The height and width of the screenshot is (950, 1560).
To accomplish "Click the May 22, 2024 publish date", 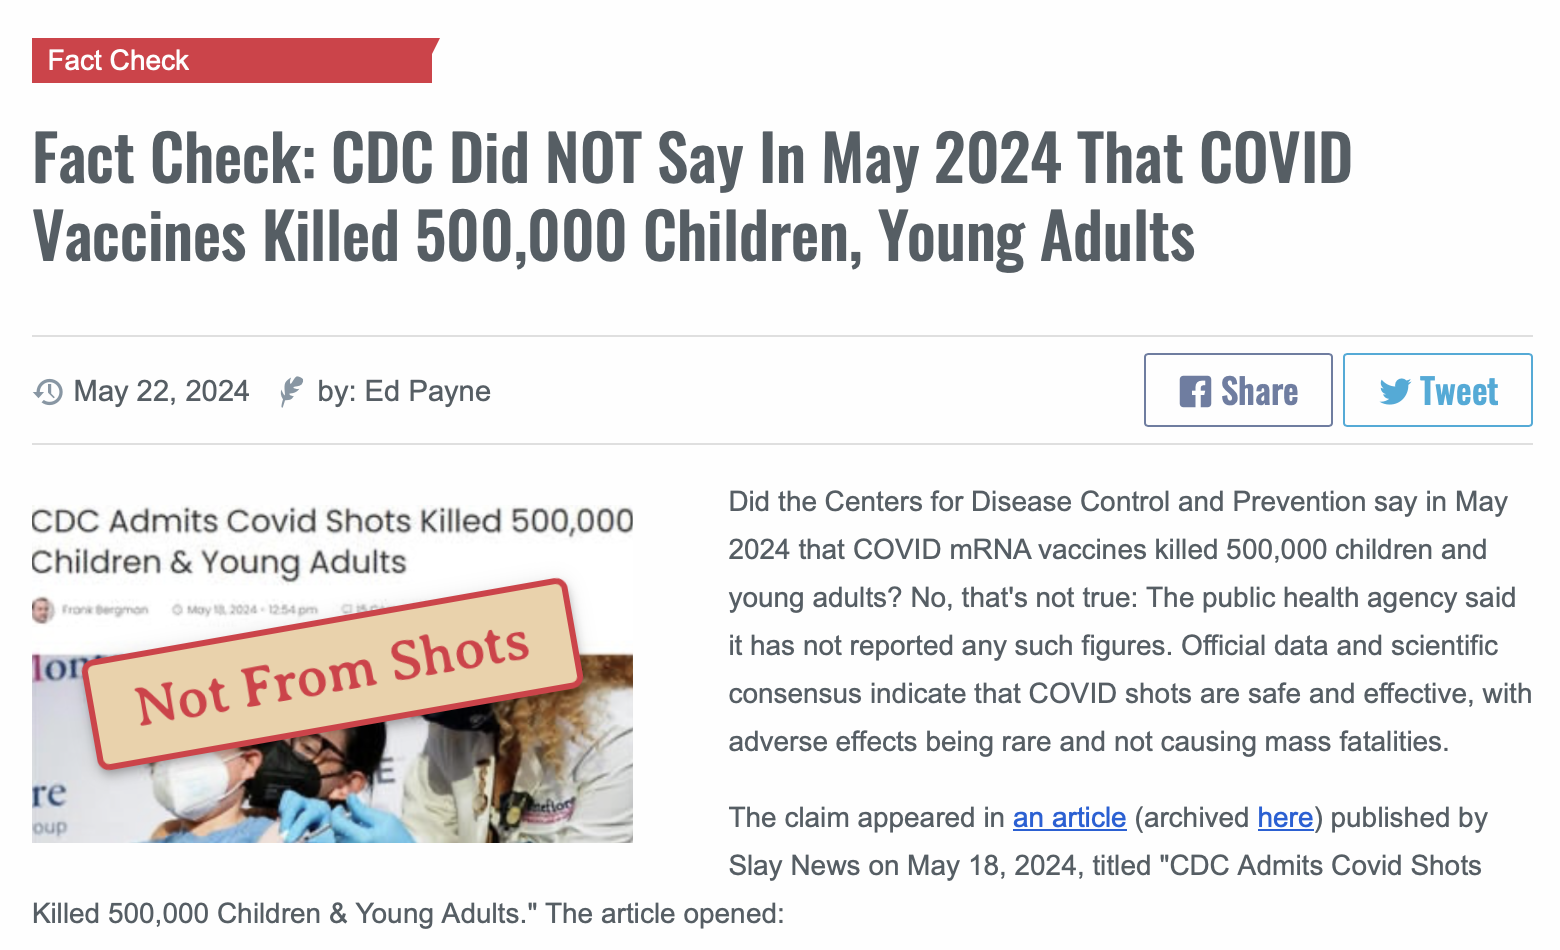I will [x=161, y=391].
